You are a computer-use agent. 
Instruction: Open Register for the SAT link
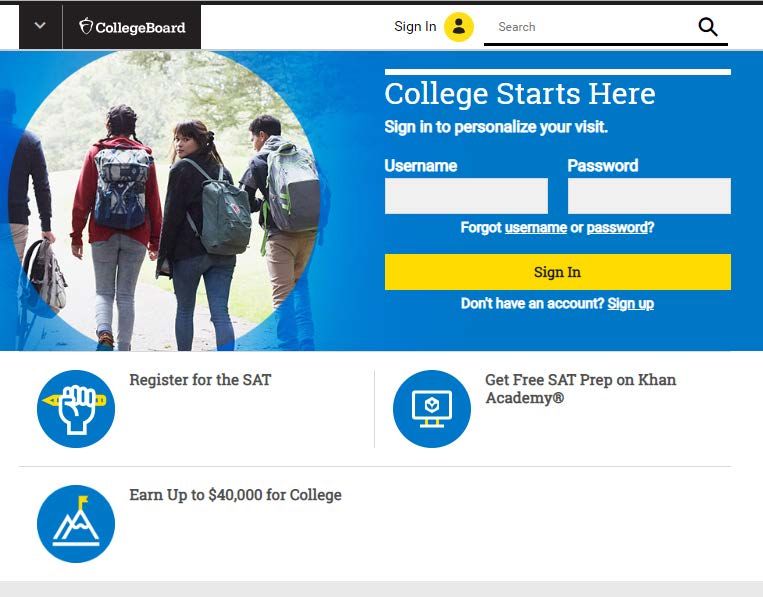(200, 380)
